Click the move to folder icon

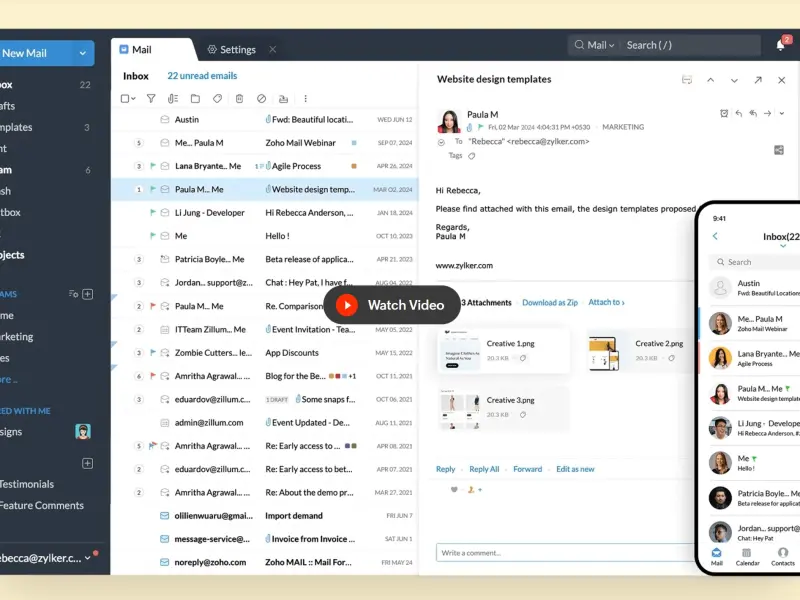tap(195, 99)
